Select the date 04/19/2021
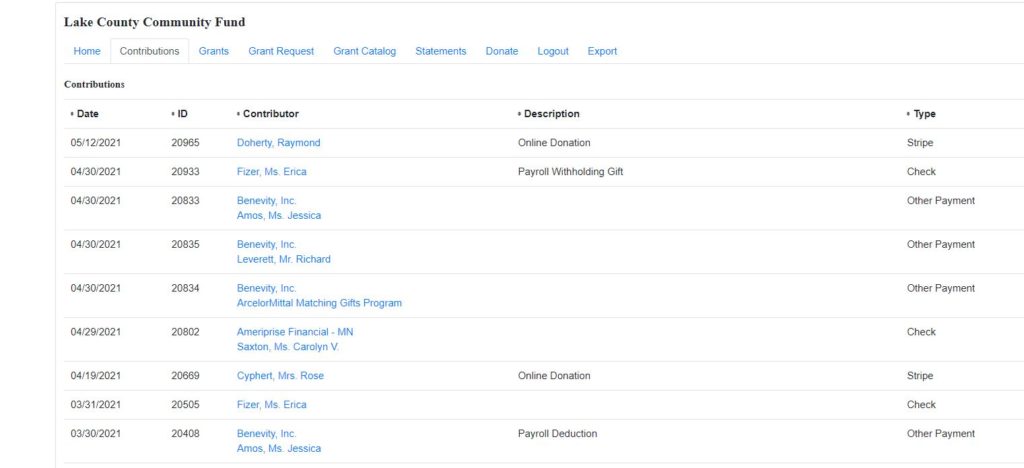This screenshot has width=1024, height=468. coord(95,375)
